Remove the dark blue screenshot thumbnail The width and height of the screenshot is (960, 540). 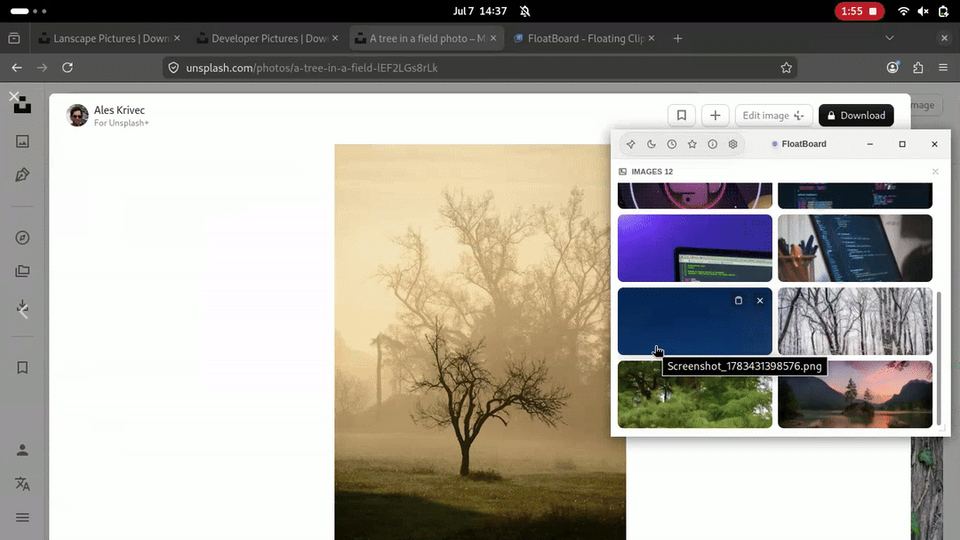point(760,301)
